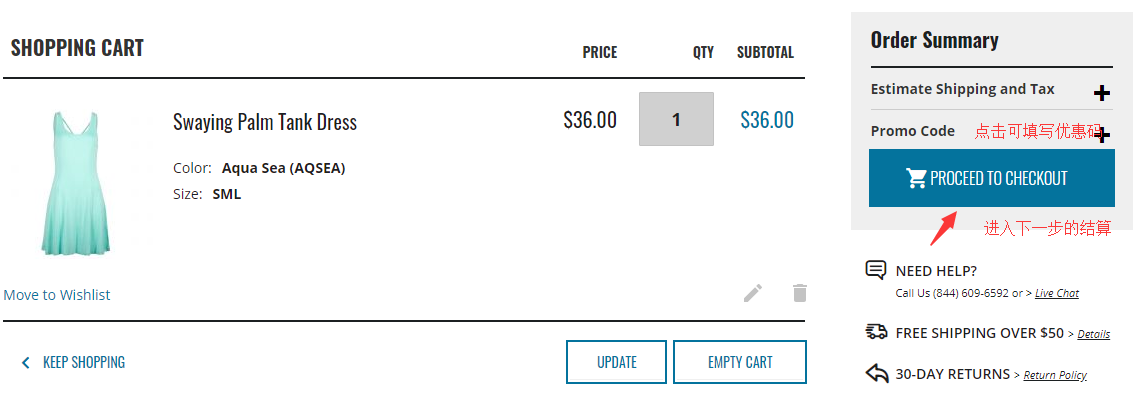
Task: Click the free shipping truck icon
Action: point(876,332)
